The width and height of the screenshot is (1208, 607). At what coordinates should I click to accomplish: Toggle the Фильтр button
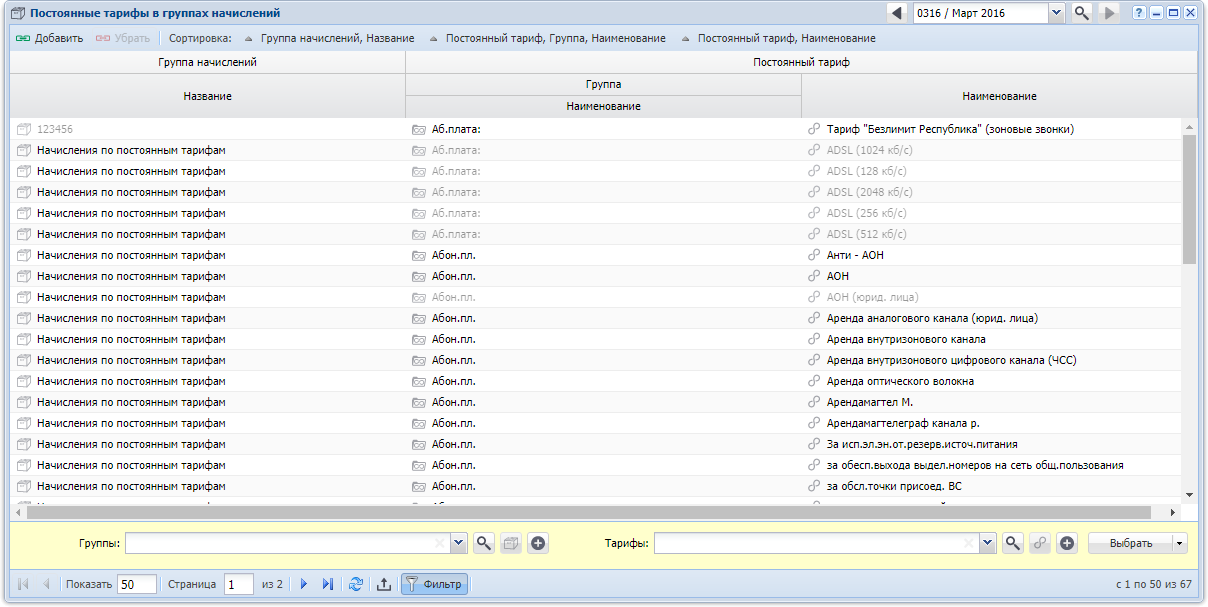(x=434, y=584)
